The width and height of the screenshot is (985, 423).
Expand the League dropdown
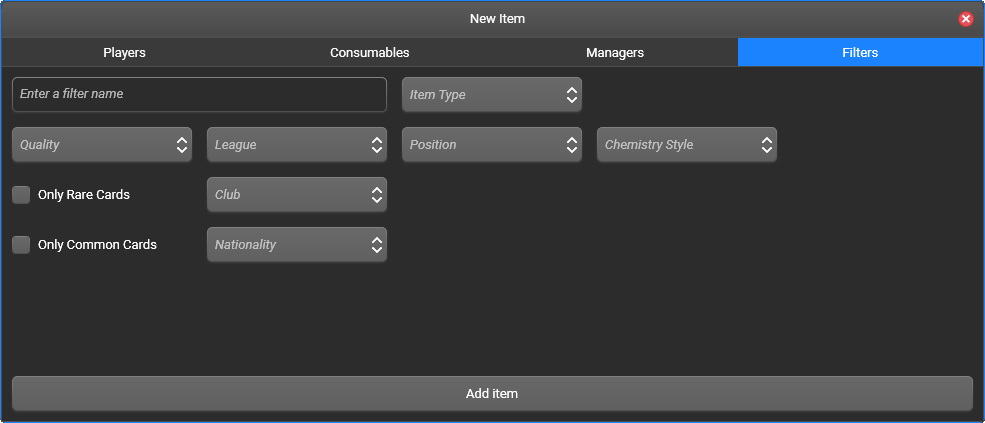coord(297,145)
